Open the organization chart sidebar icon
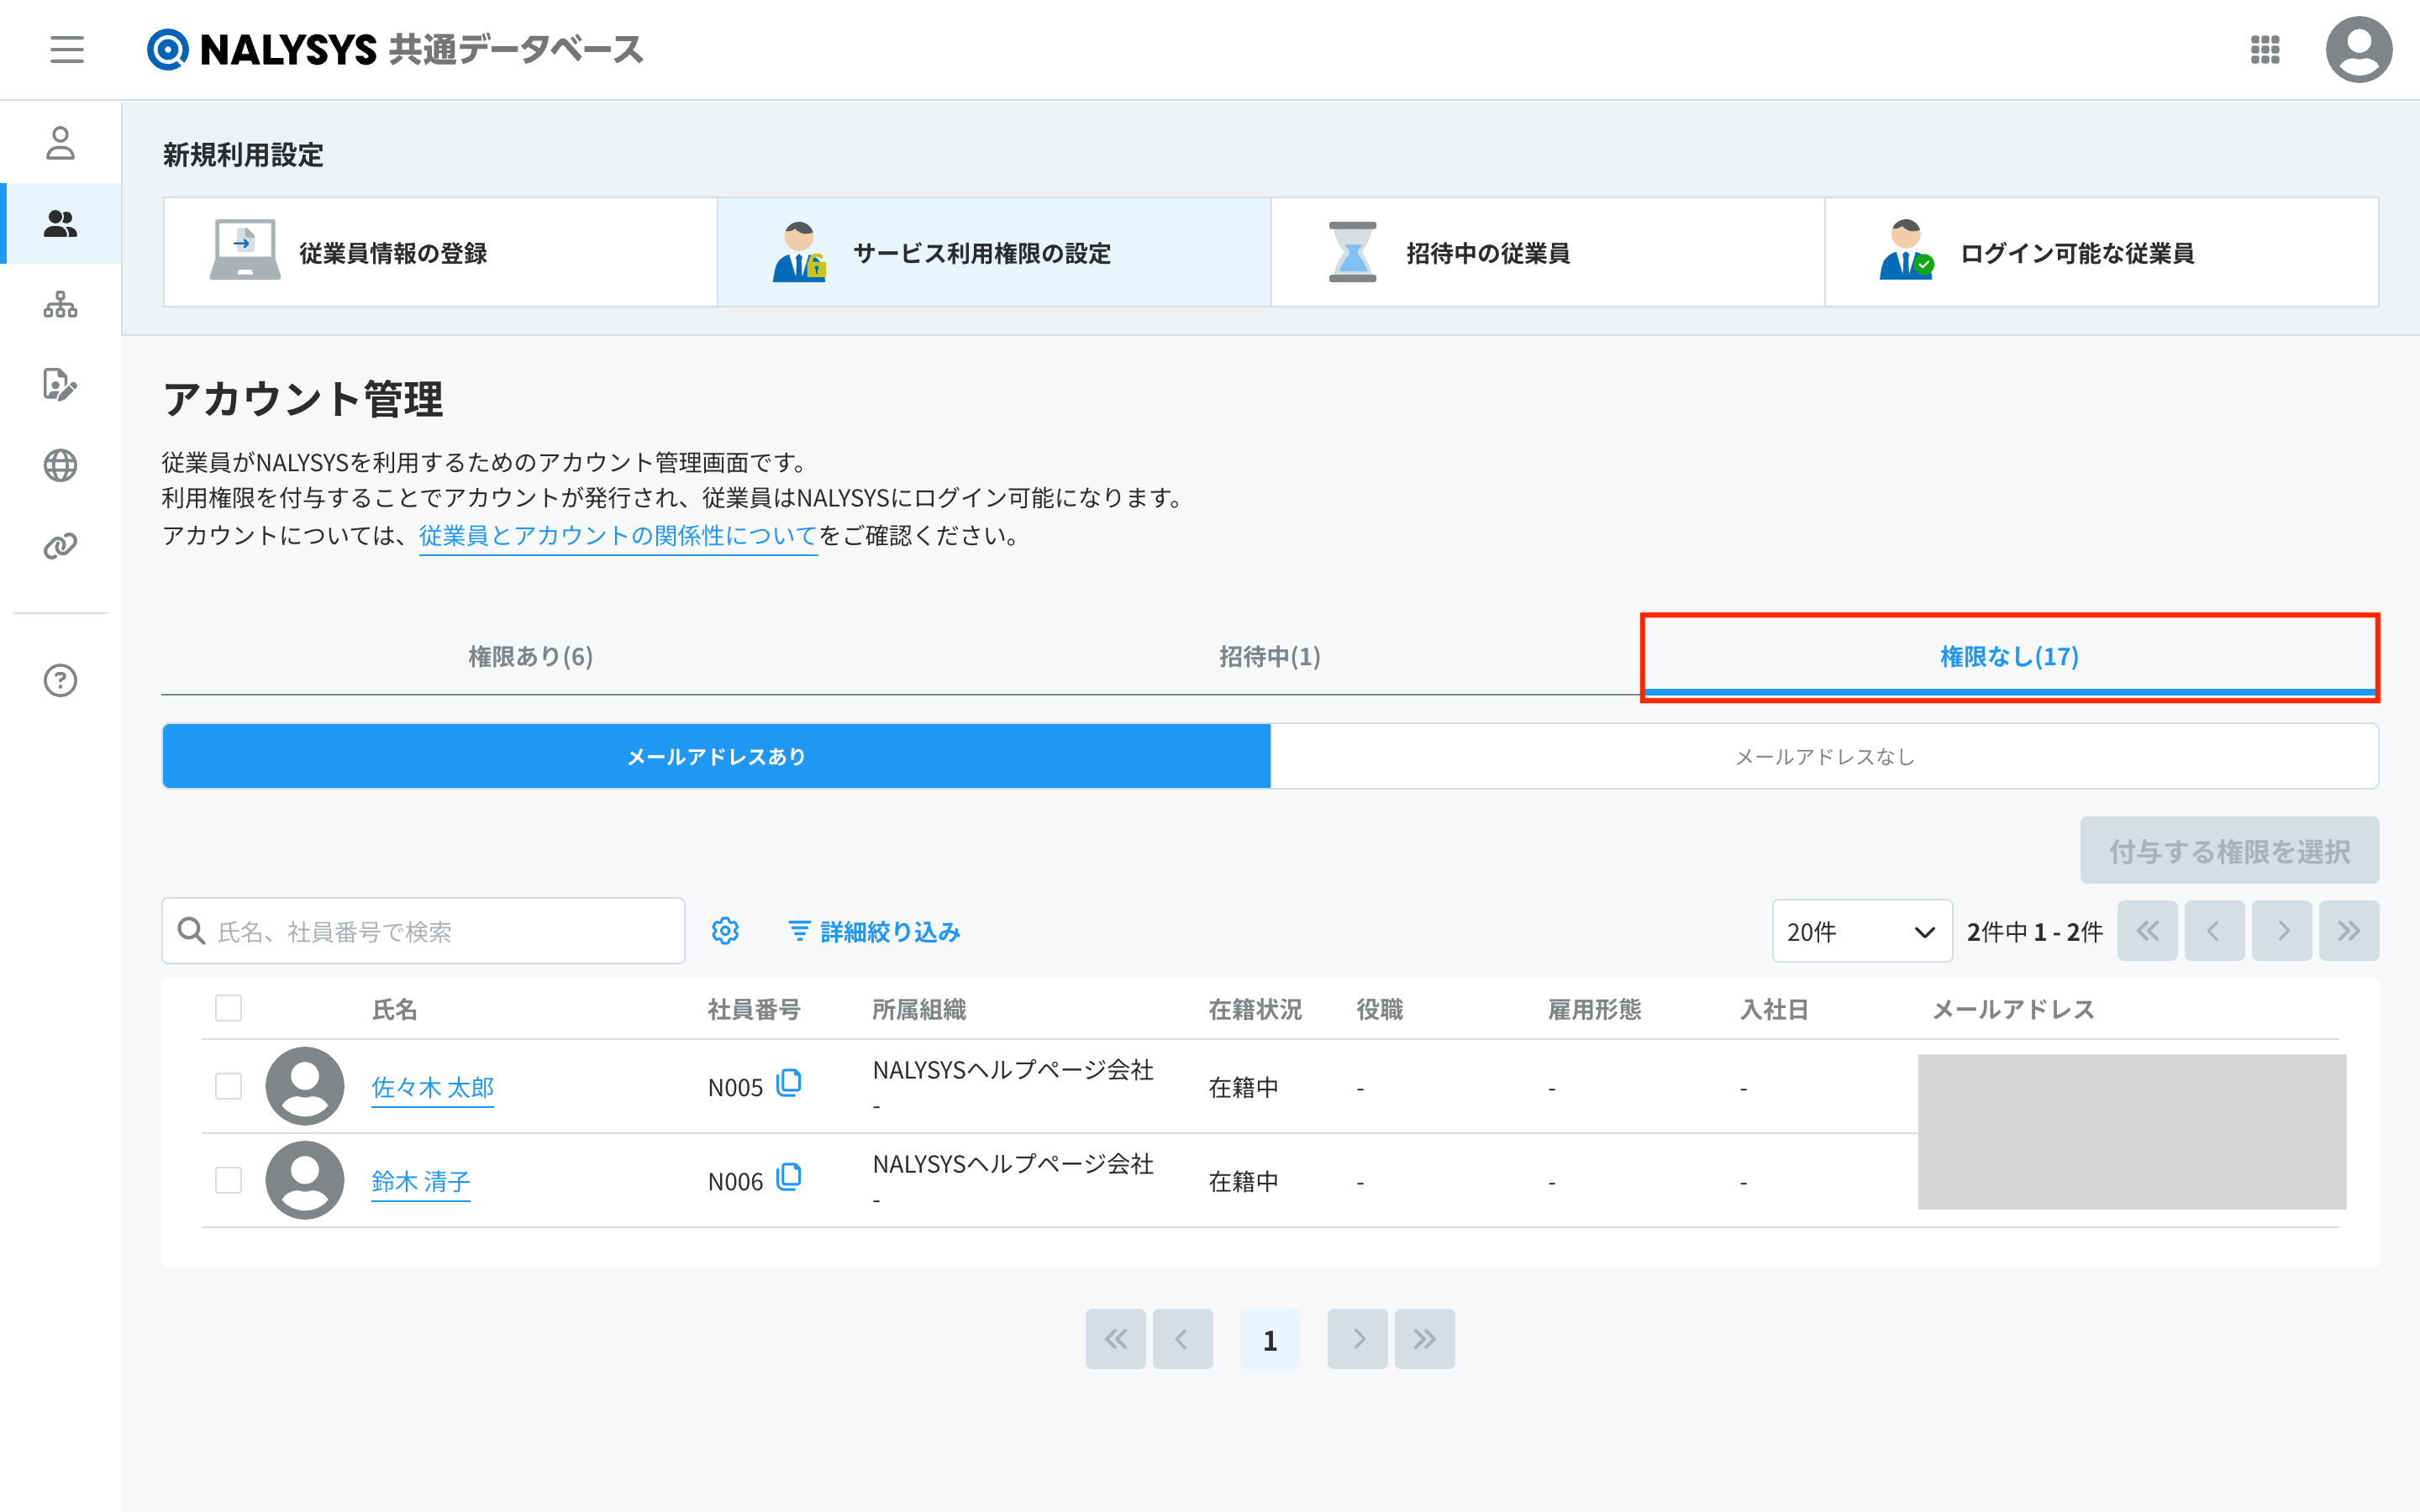The width and height of the screenshot is (2420, 1512). pyautogui.click(x=60, y=304)
